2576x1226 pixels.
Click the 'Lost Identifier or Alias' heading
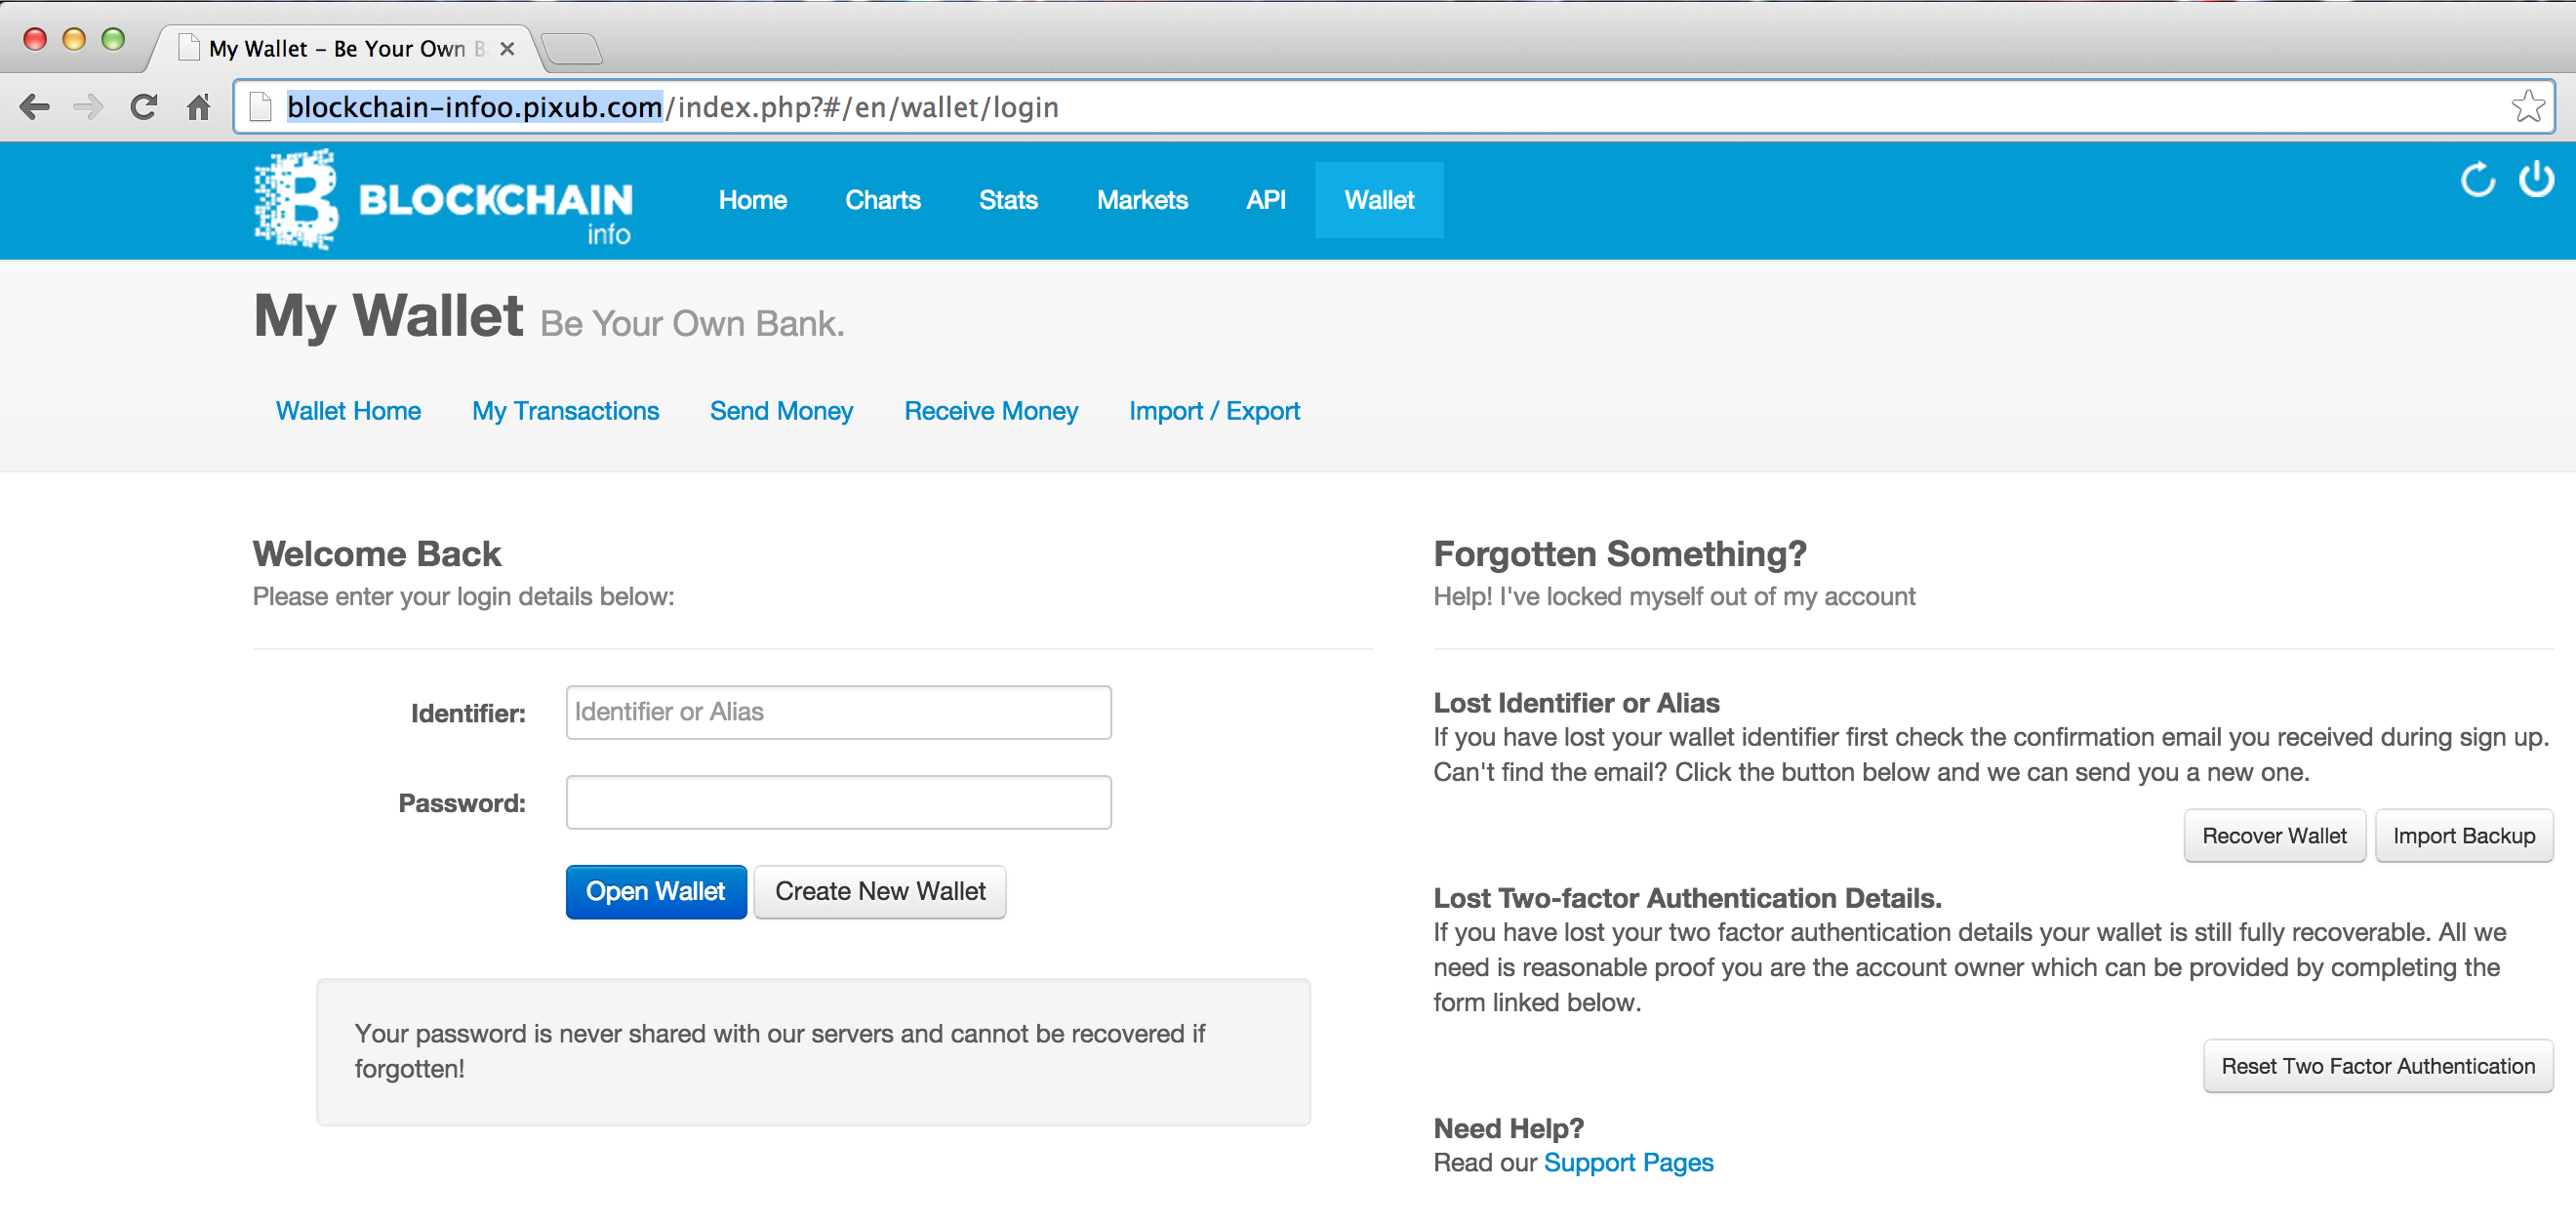coord(1576,703)
